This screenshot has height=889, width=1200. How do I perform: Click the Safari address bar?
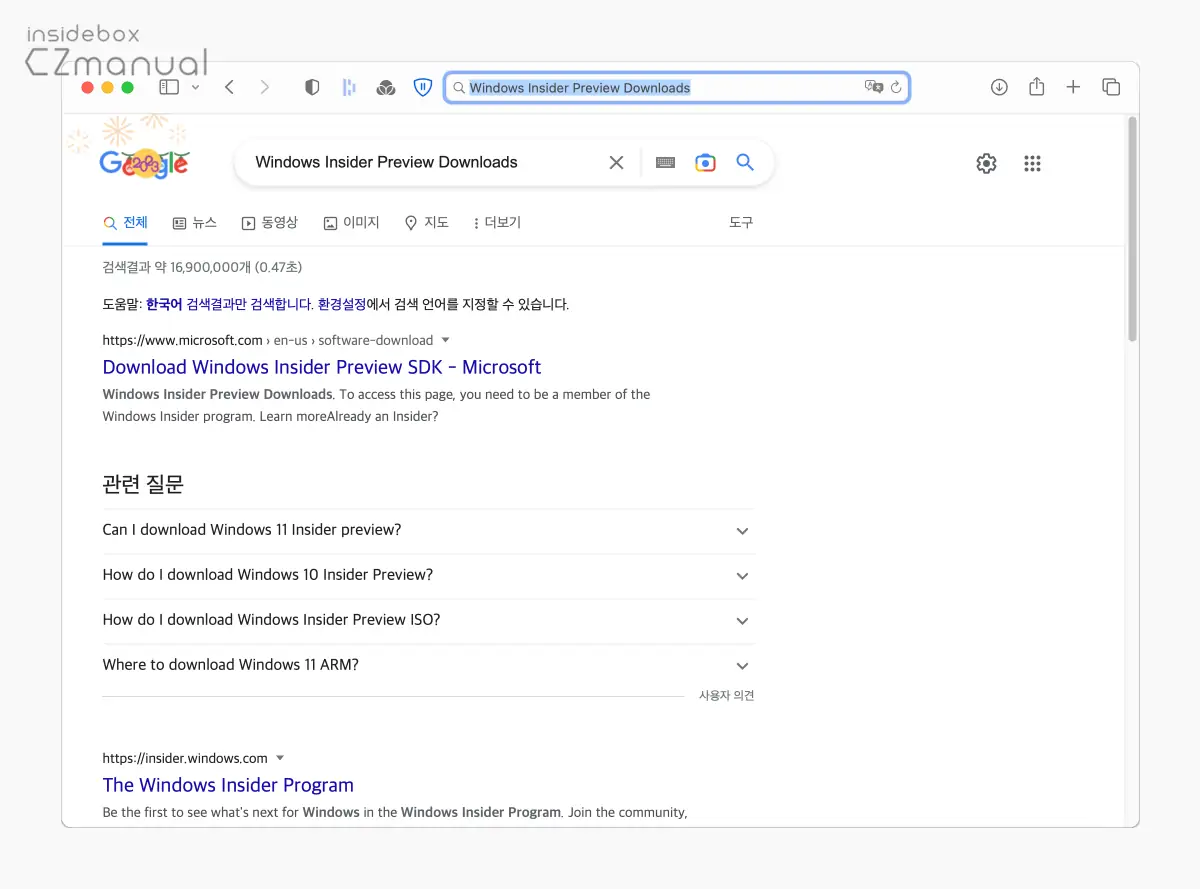677,88
